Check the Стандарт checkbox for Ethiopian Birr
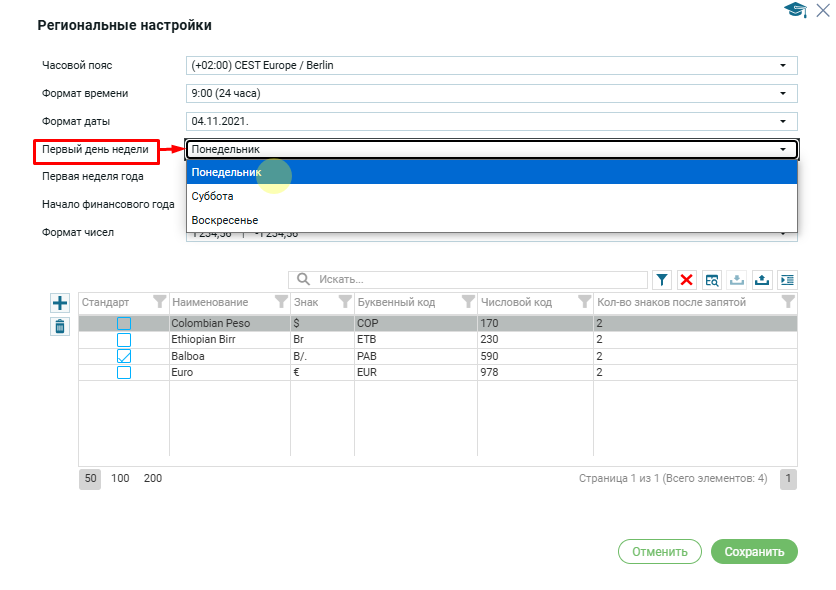836x590 pixels. [124, 340]
